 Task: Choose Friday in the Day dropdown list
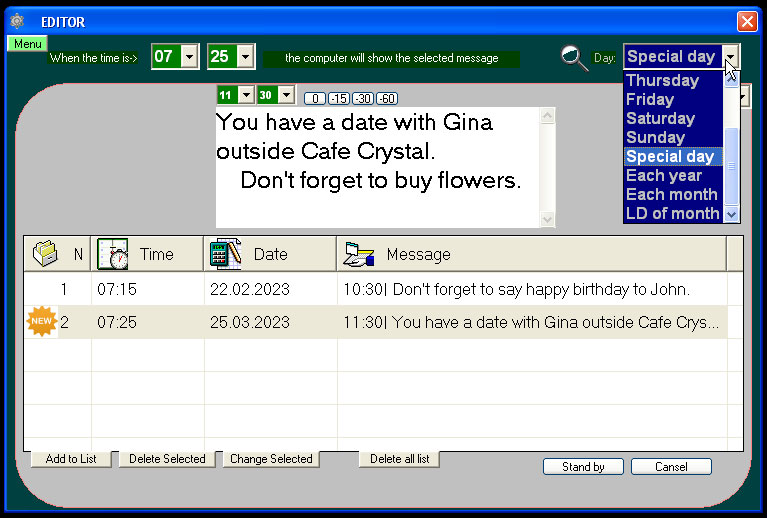tap(649, 99)
